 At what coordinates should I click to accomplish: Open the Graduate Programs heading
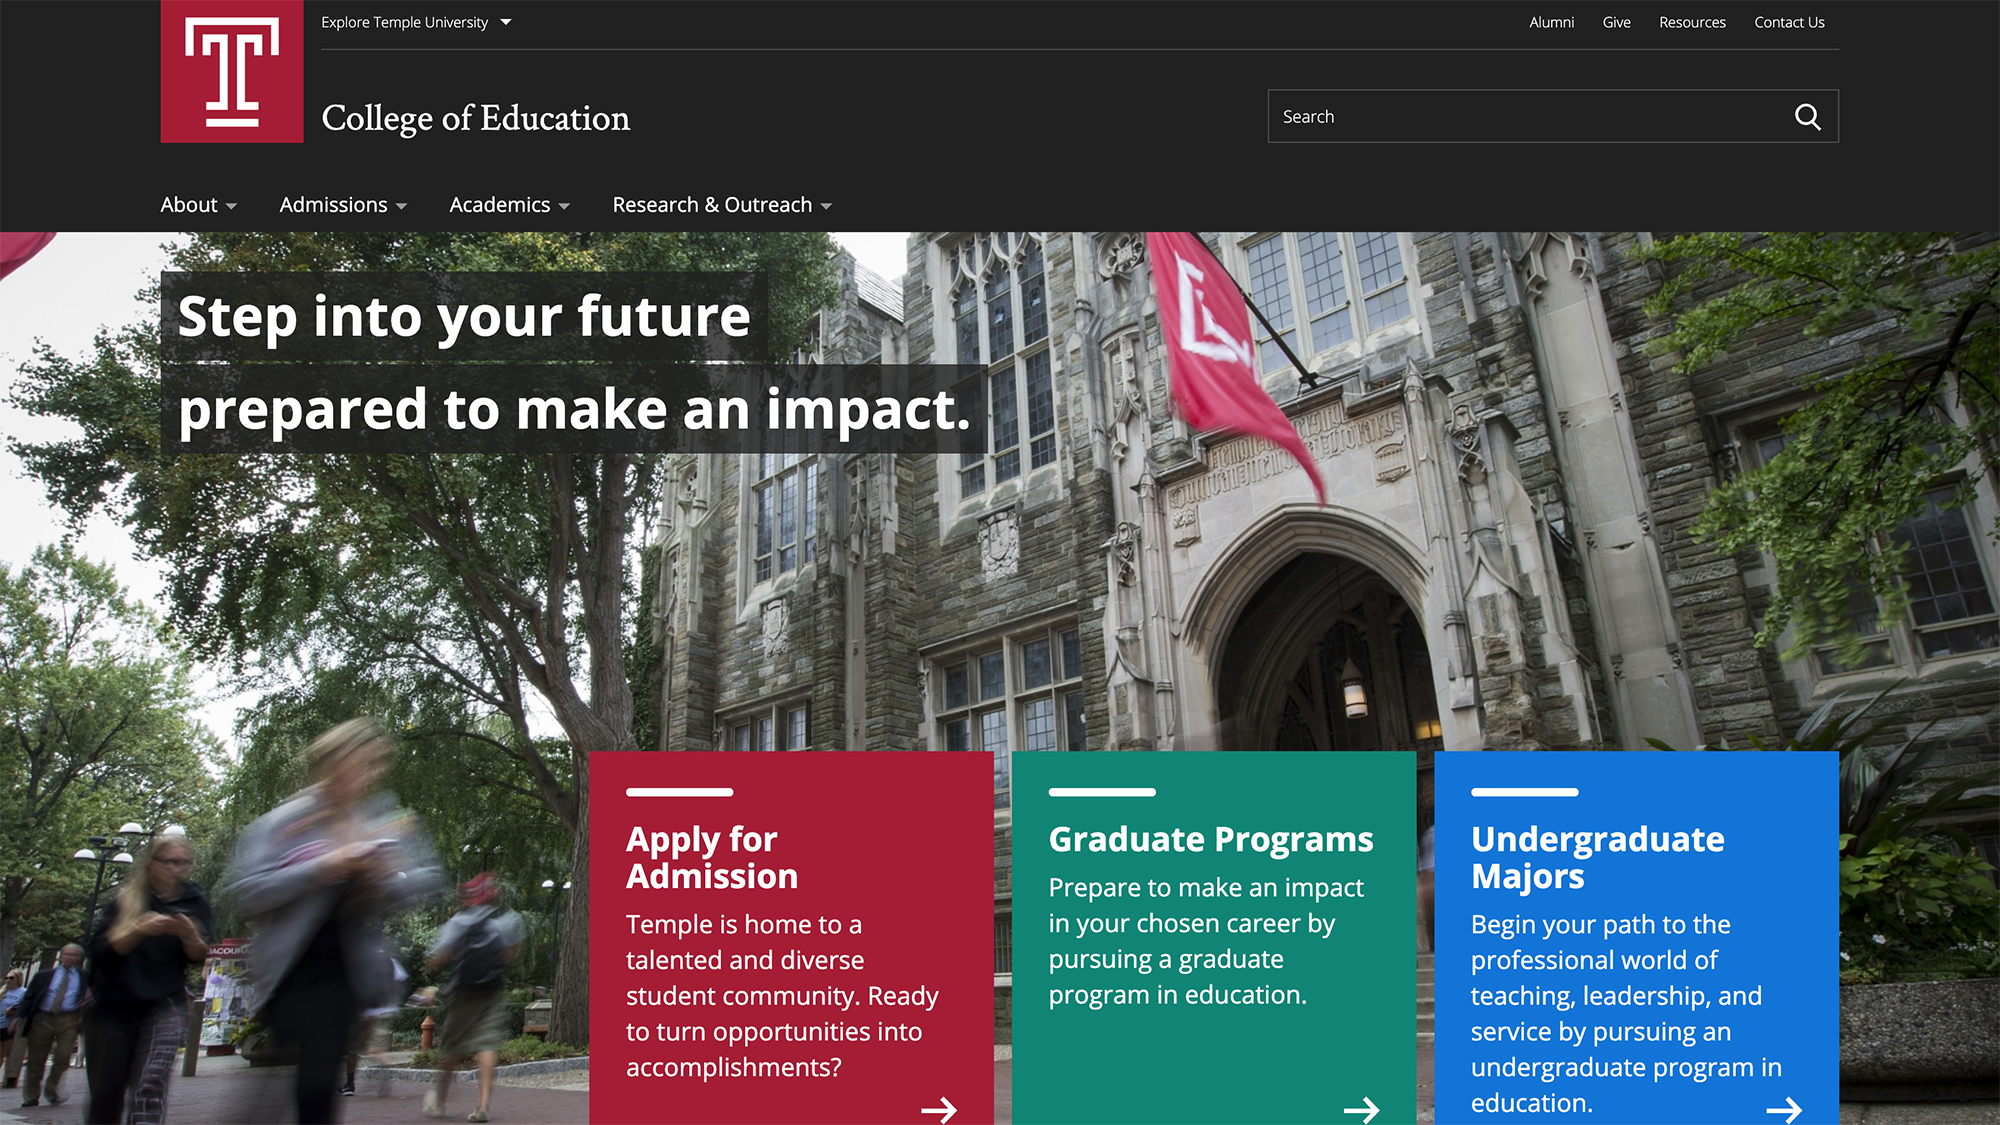pos(1211,839)
